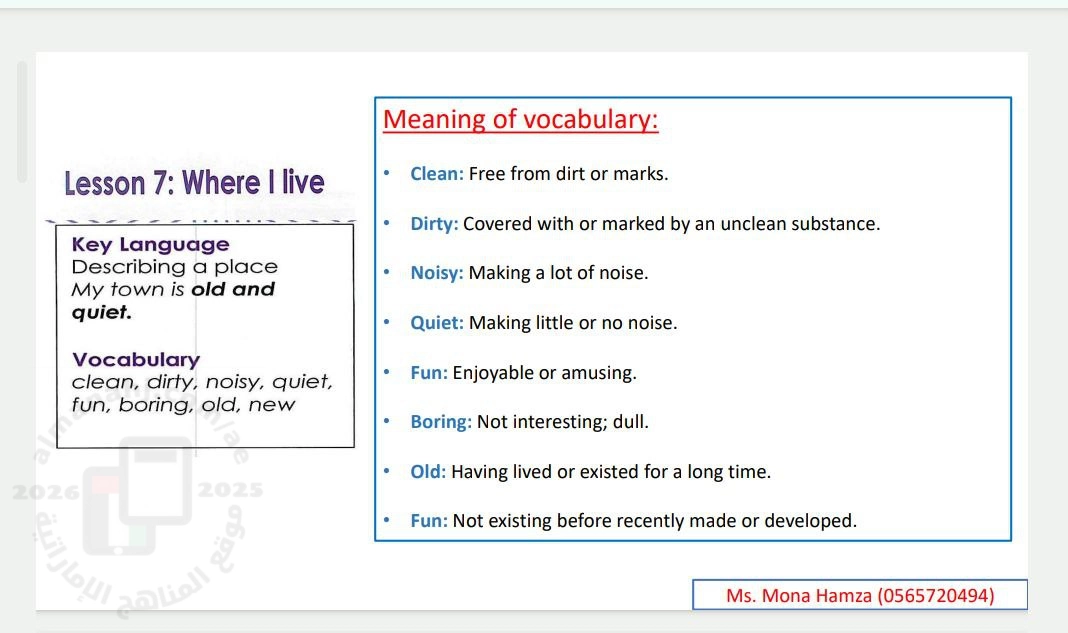Image resolution: width=1068 pixels, height=633 pixels.
Task: Select the word 'Clean:' in the definitions list
Action: (437, 174)
